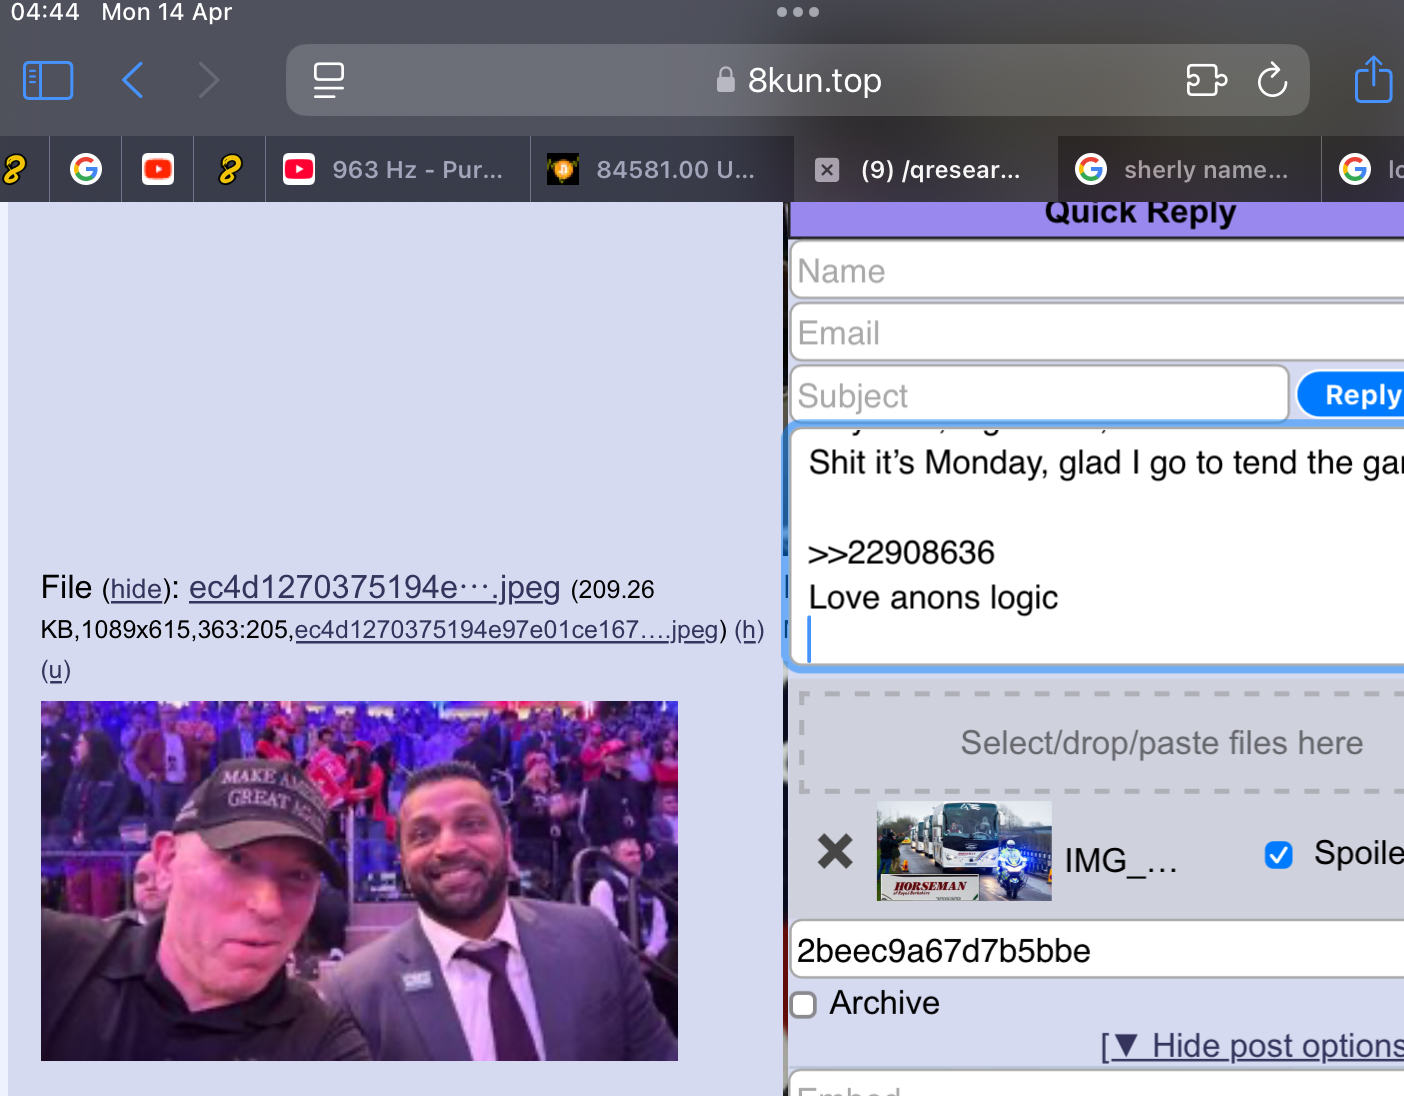Click the (h) link after filename
The image size is (1404, 1096).
pos(749,630)
